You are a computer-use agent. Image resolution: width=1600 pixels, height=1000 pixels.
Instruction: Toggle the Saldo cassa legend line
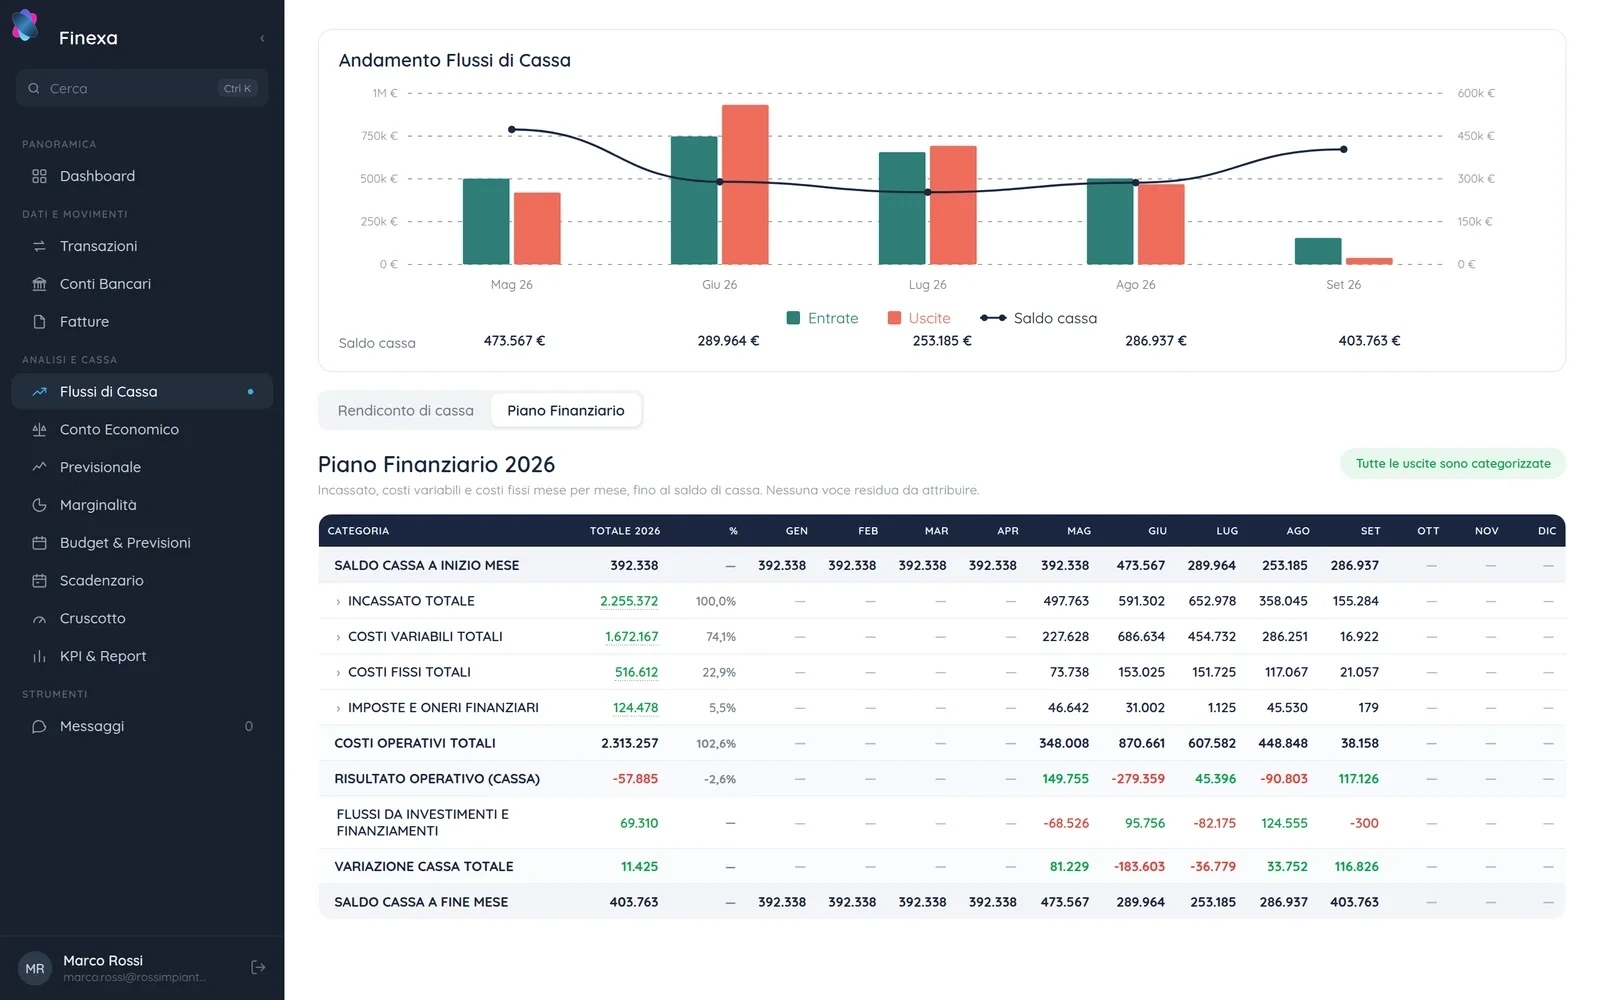click(x=1039, y=318)
